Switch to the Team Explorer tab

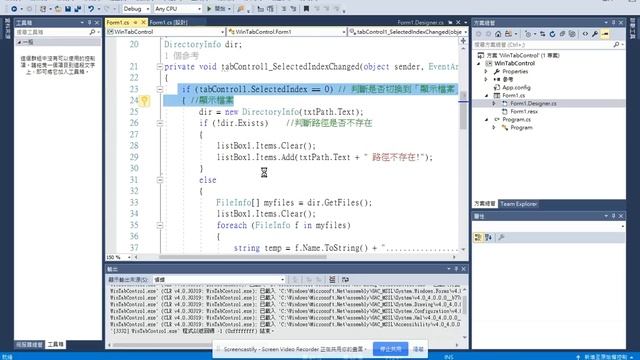click(518, 204)
